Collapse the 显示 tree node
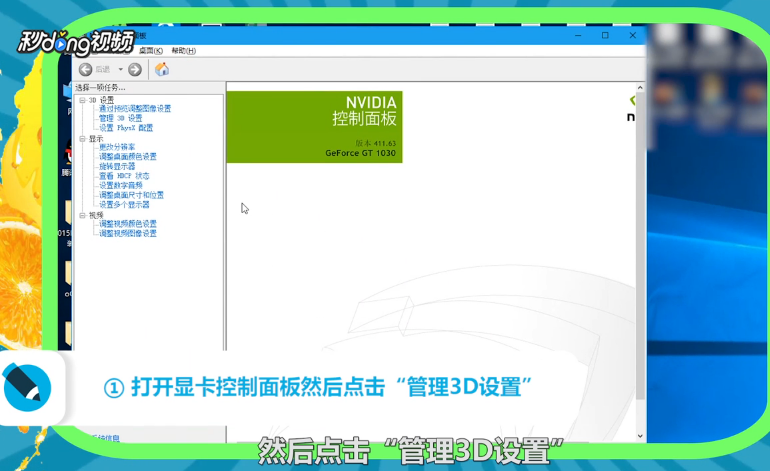The height and width of the screenshot is (471, 770). coord(82,139)
